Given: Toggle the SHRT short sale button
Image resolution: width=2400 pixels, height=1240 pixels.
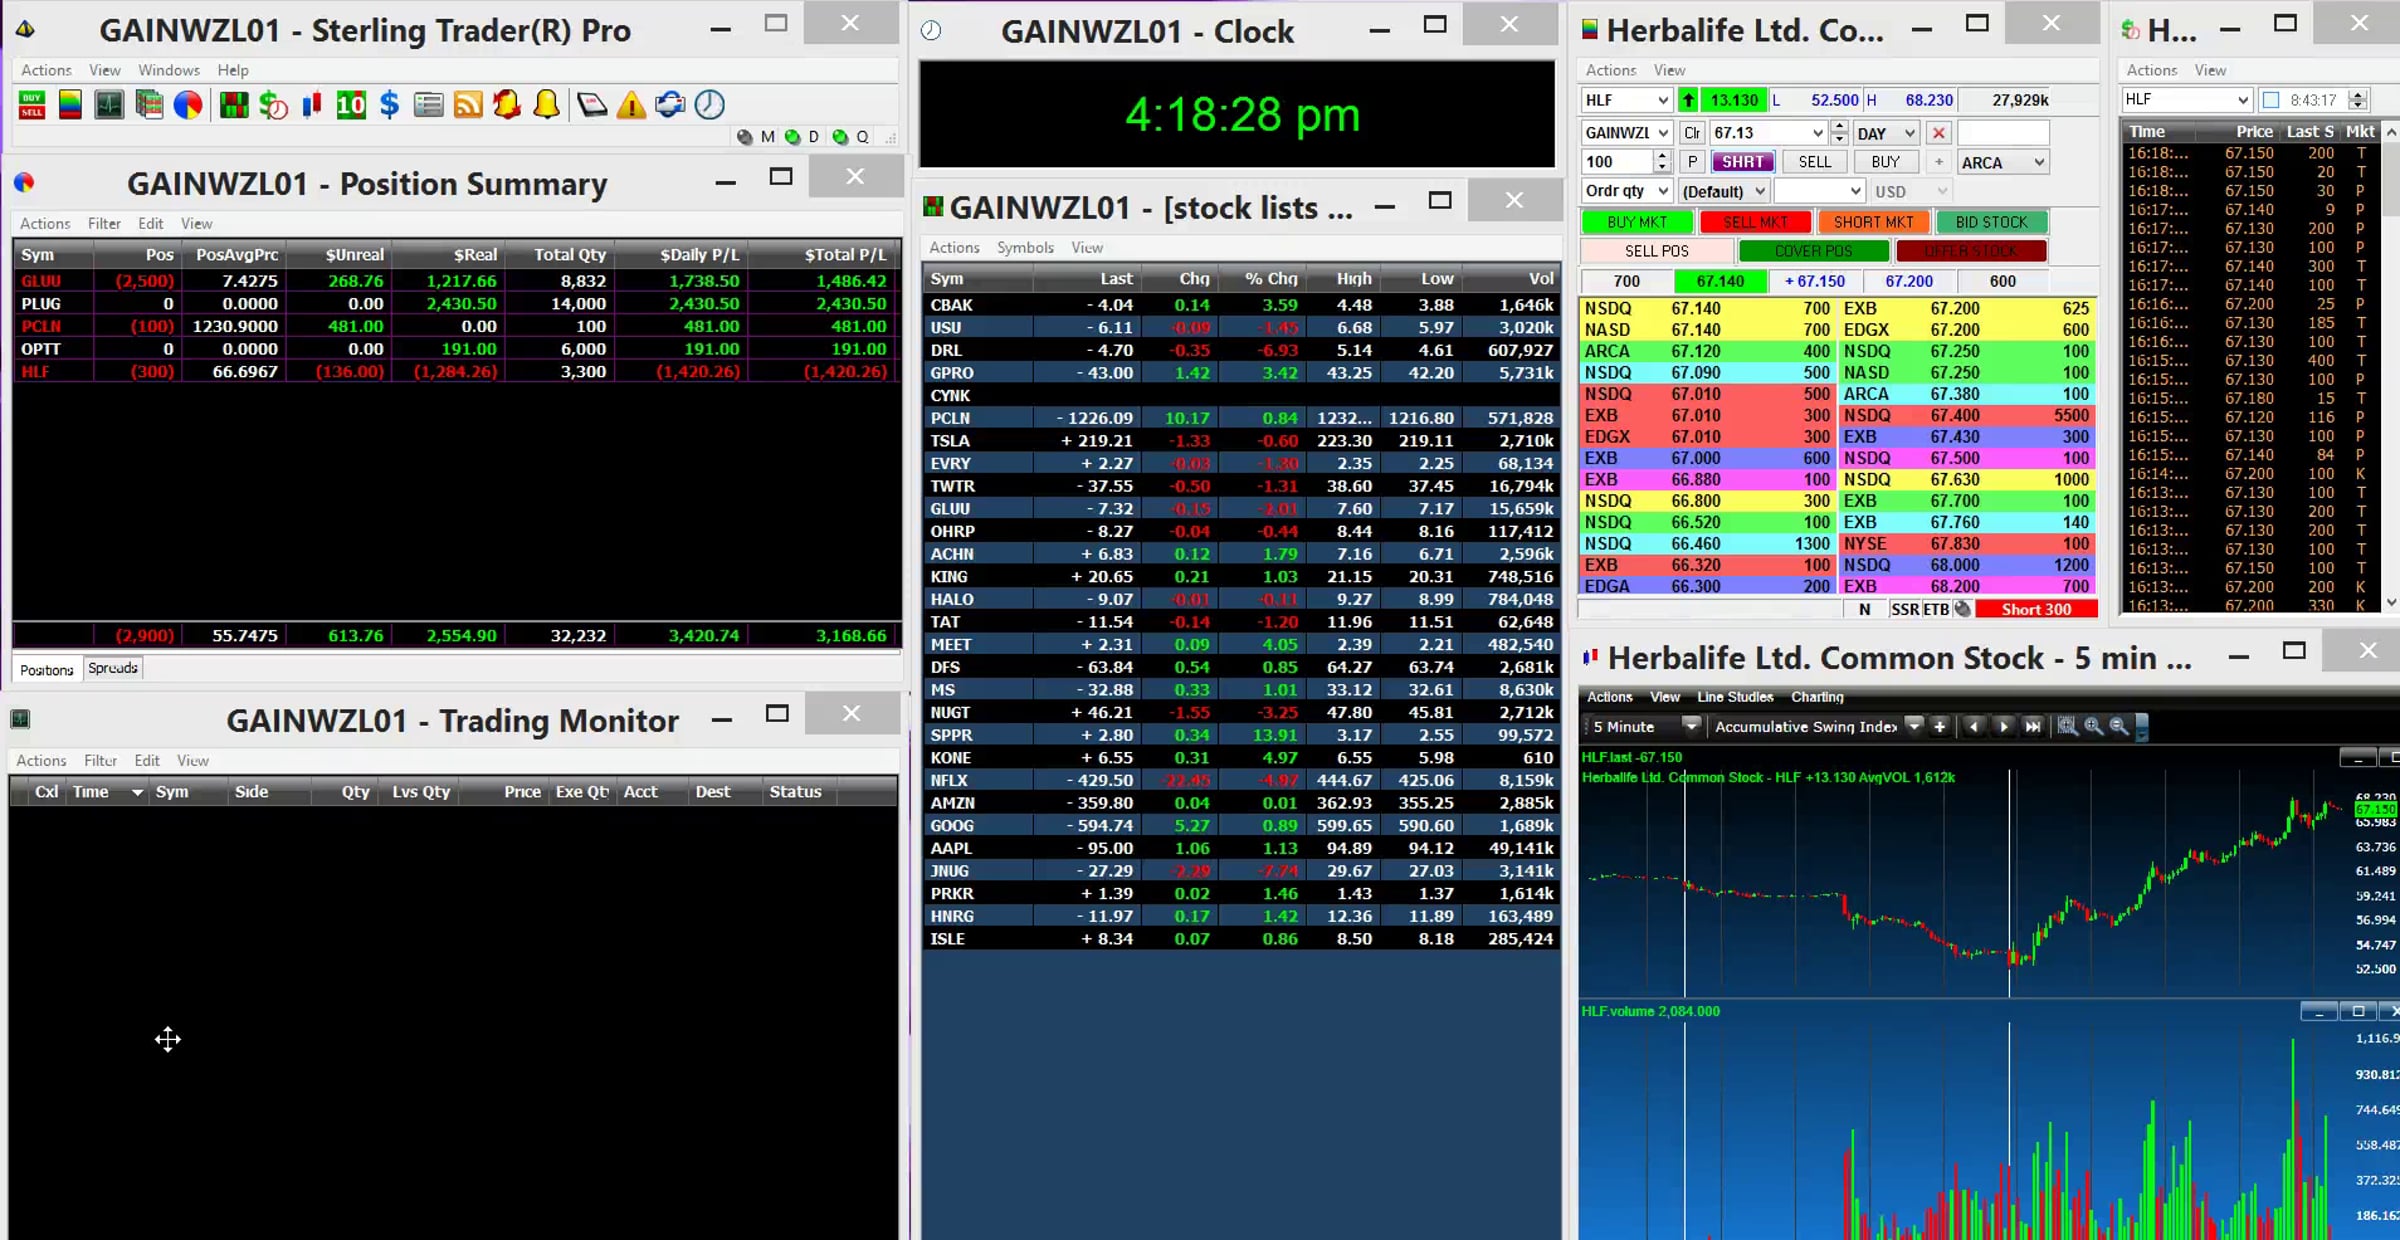Looking at the screenshot, I should coord(1742,162).
